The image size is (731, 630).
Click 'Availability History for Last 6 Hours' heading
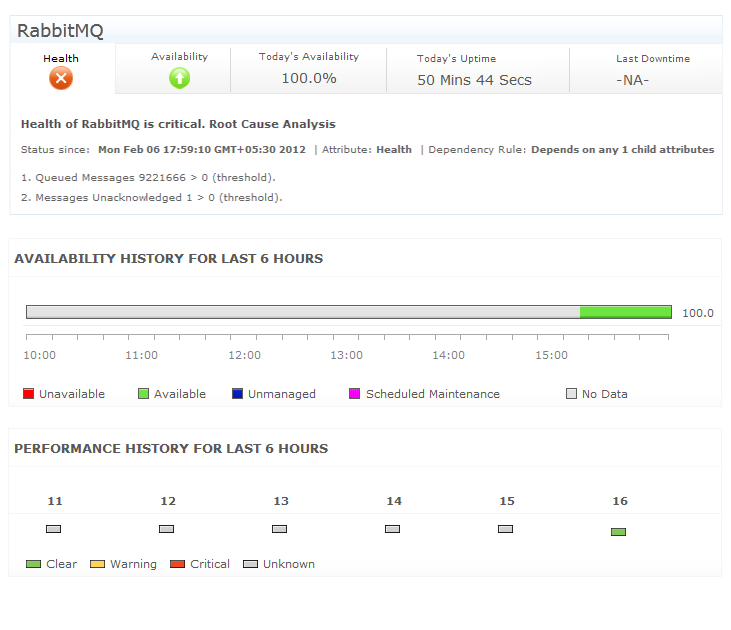click(168, 259)
